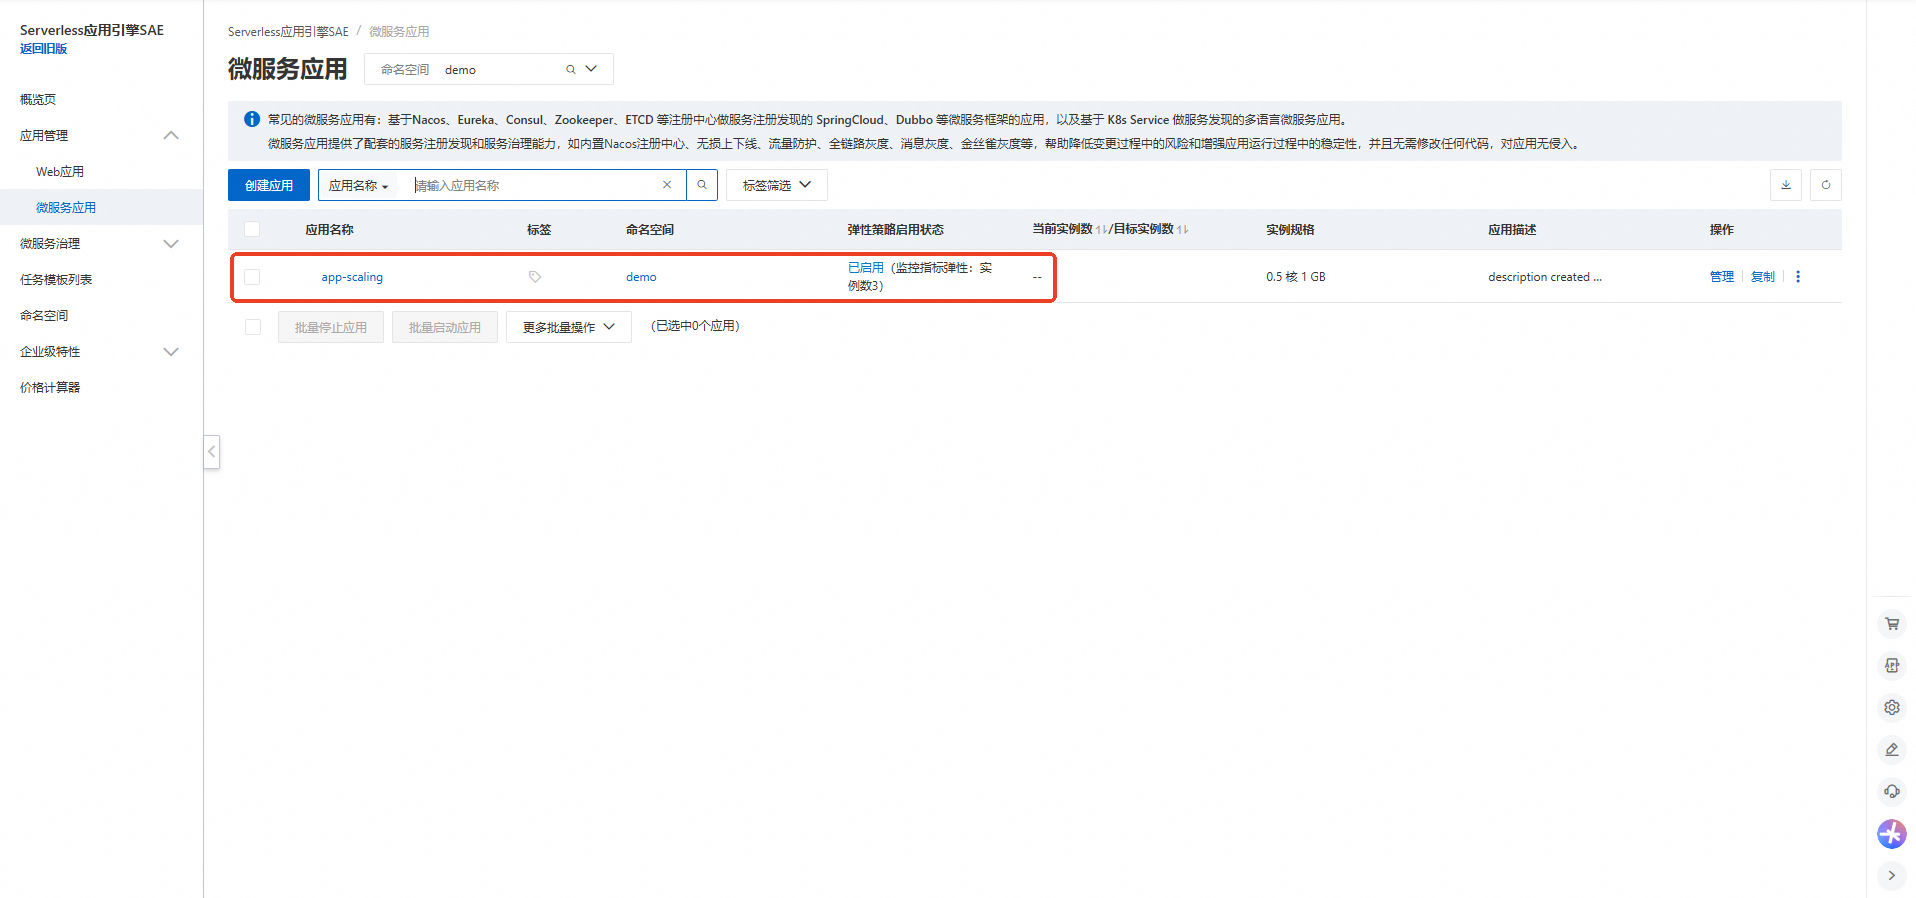Sort by target instance count arrows
Viewport: 1916px width, 898px height.
coord(1183,230)
